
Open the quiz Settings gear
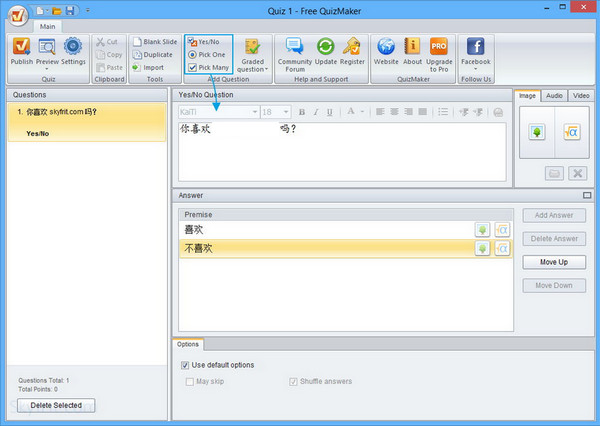point(74,47)
